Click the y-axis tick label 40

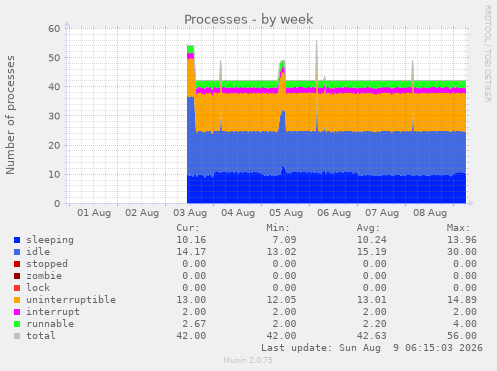pos(54,87)
